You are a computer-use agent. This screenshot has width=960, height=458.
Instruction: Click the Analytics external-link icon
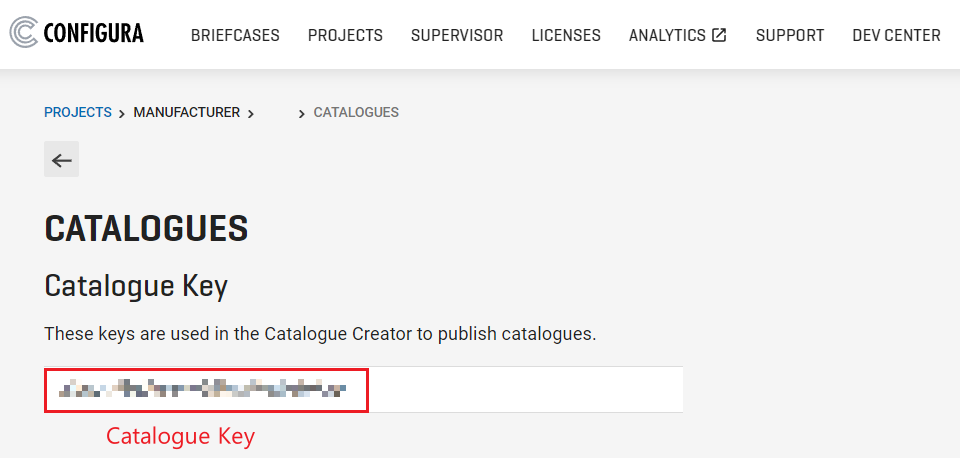[719, 35]
